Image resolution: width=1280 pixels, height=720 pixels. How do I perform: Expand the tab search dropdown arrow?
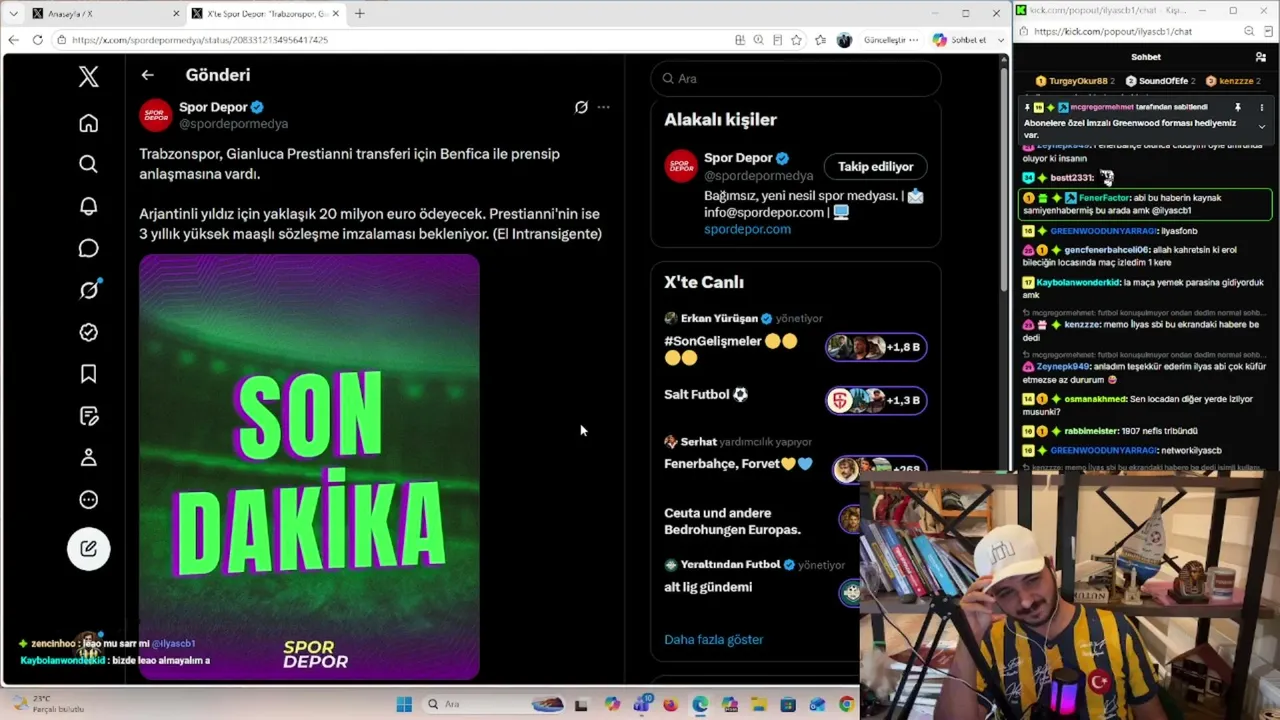(x=13, y=14)
